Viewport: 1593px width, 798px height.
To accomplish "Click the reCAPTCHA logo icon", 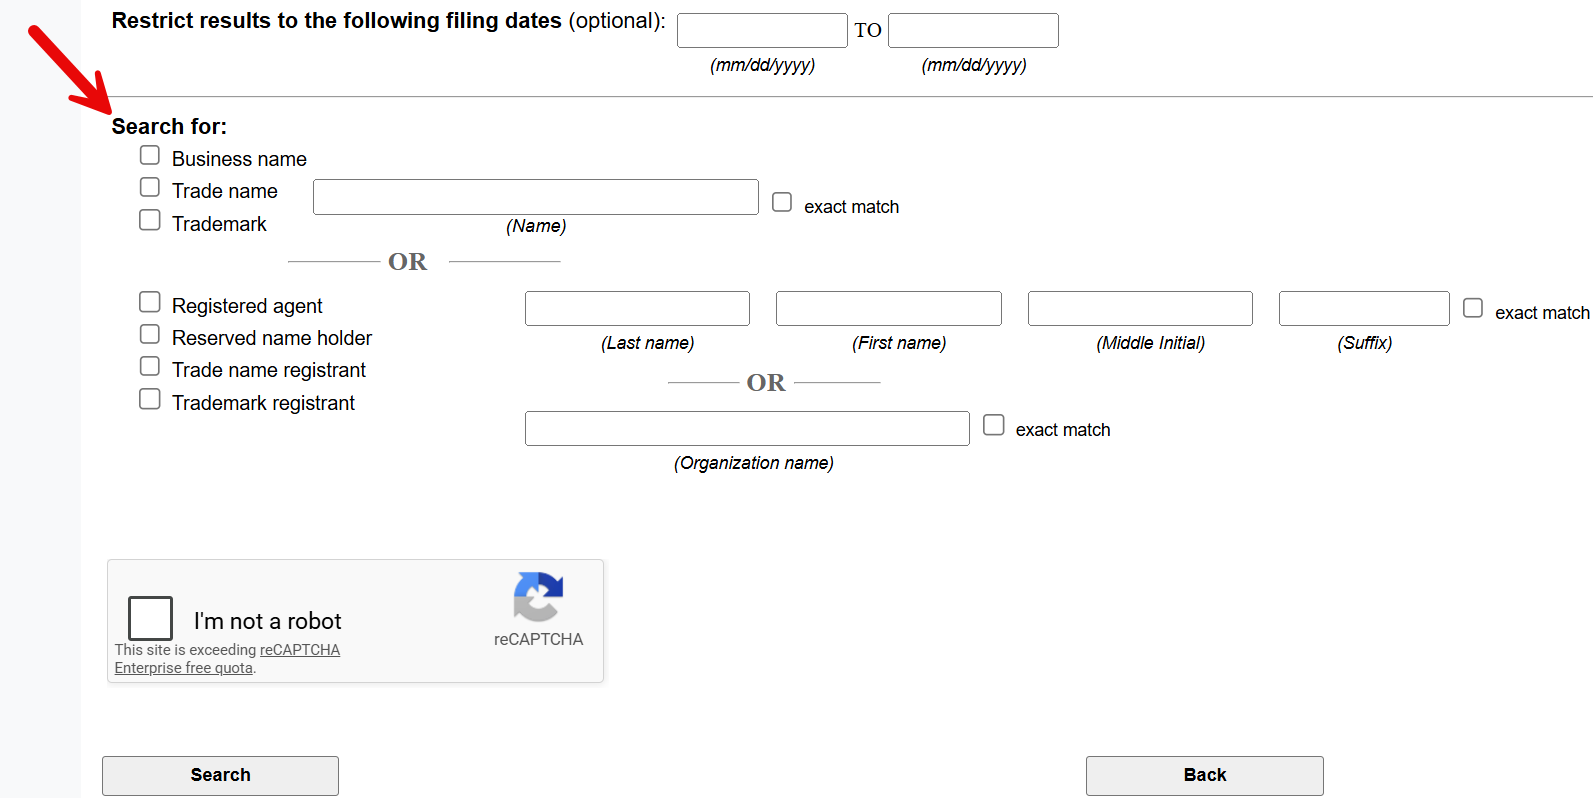I will [538, 597].
